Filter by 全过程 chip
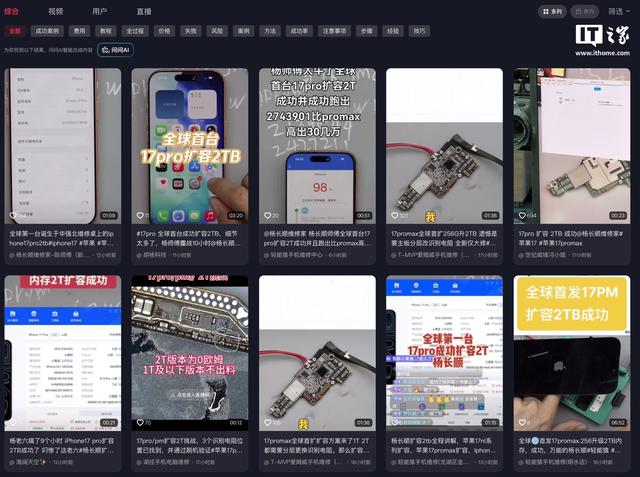Viewport: 640px width, 477px height. [x=135, y=31]
